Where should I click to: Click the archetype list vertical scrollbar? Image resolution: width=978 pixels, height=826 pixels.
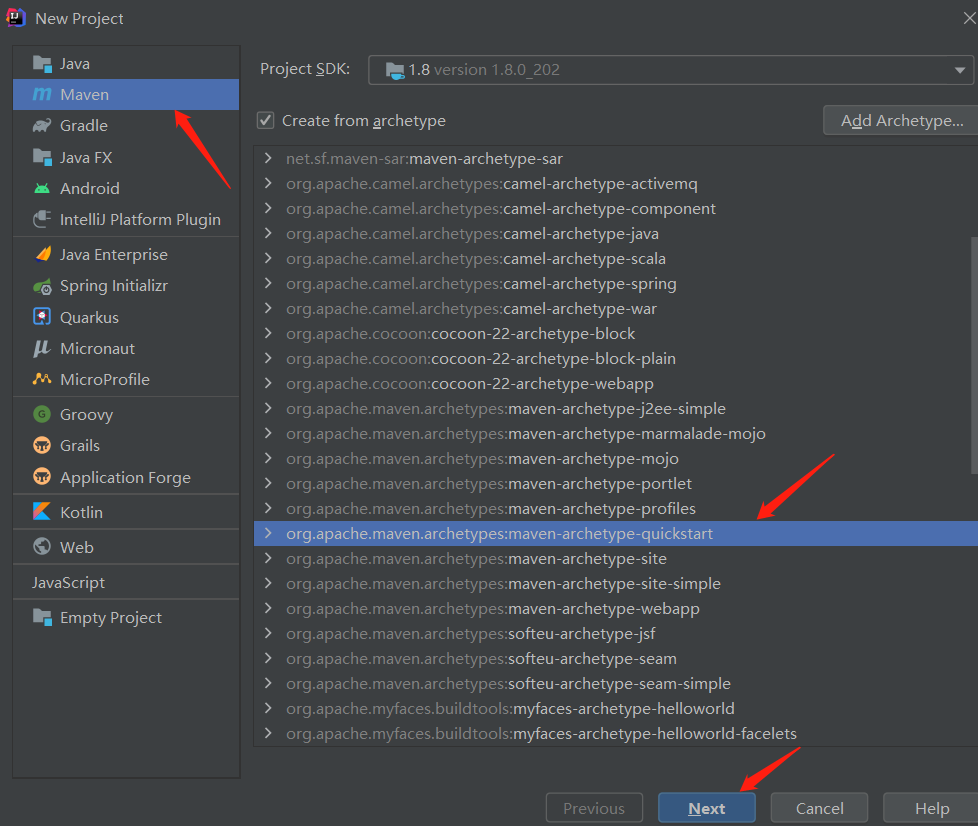point(974,355)
